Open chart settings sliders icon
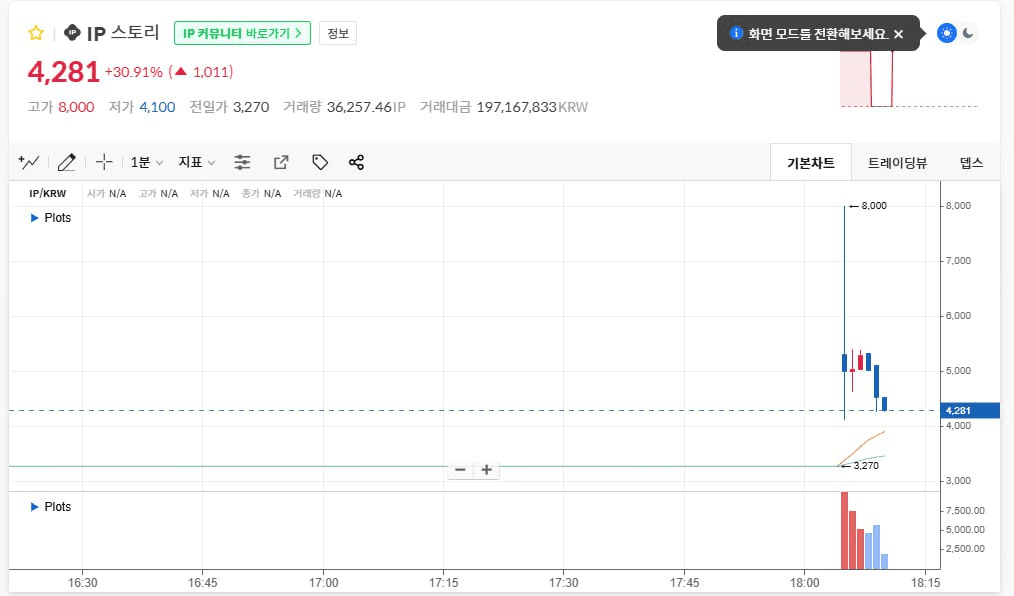The image size is (1014, 596). pos(242,162)
